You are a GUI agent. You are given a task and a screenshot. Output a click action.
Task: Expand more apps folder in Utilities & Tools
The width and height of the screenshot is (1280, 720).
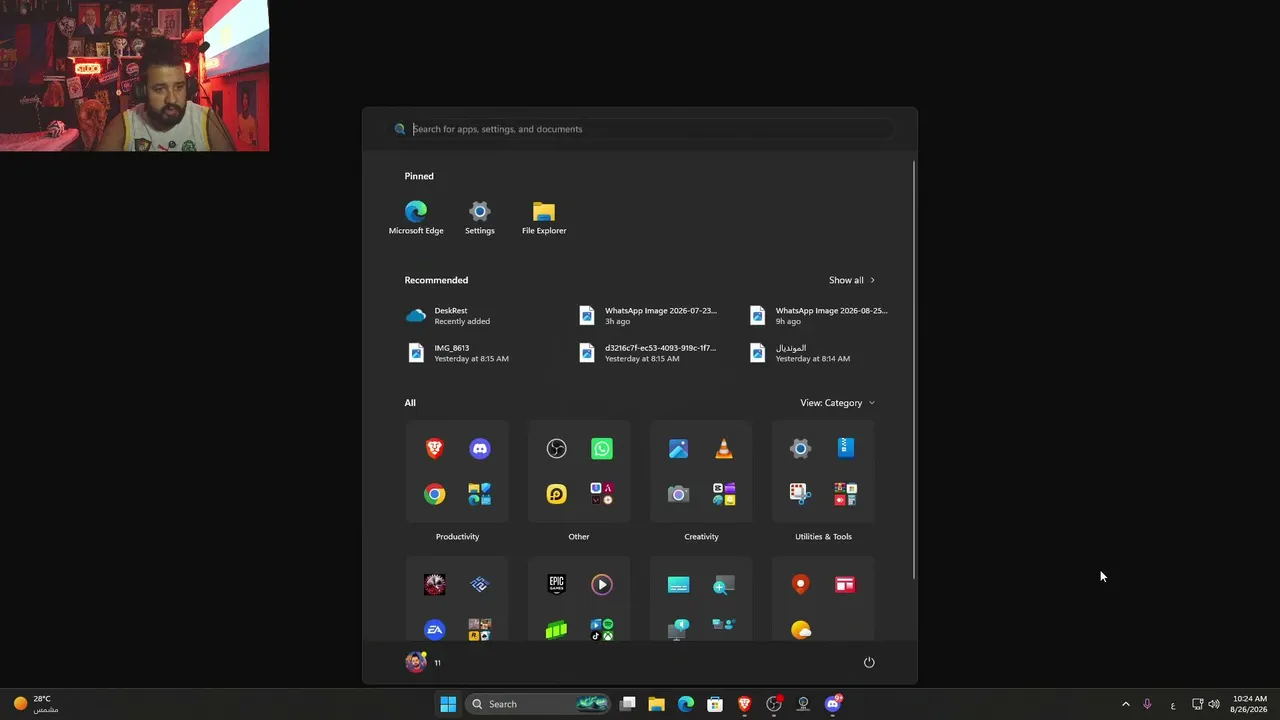845,494
